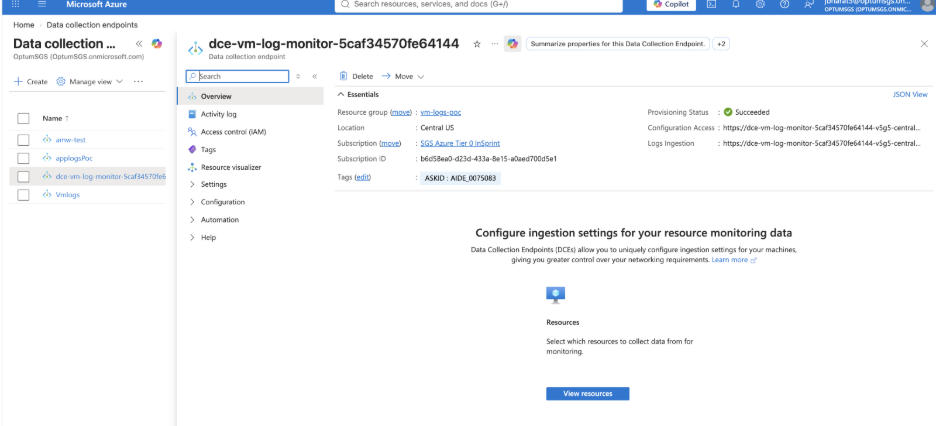Focus the resource menu Search field
This screenshot has width=936, height=426.
coord(238,76)
